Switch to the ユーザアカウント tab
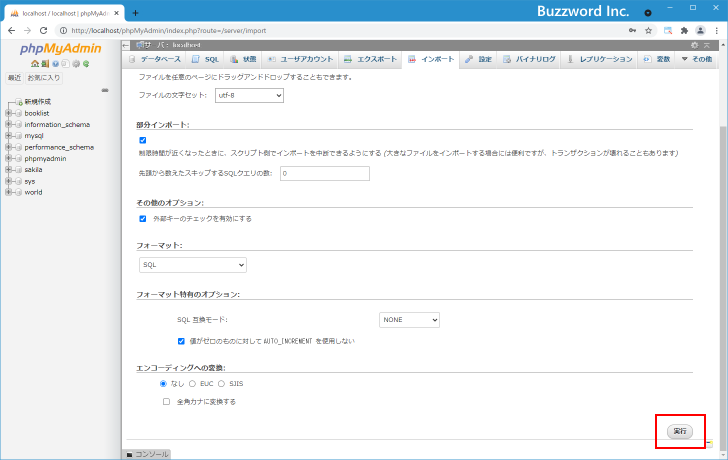Screen dimensions: 728x460 (300, 59)
